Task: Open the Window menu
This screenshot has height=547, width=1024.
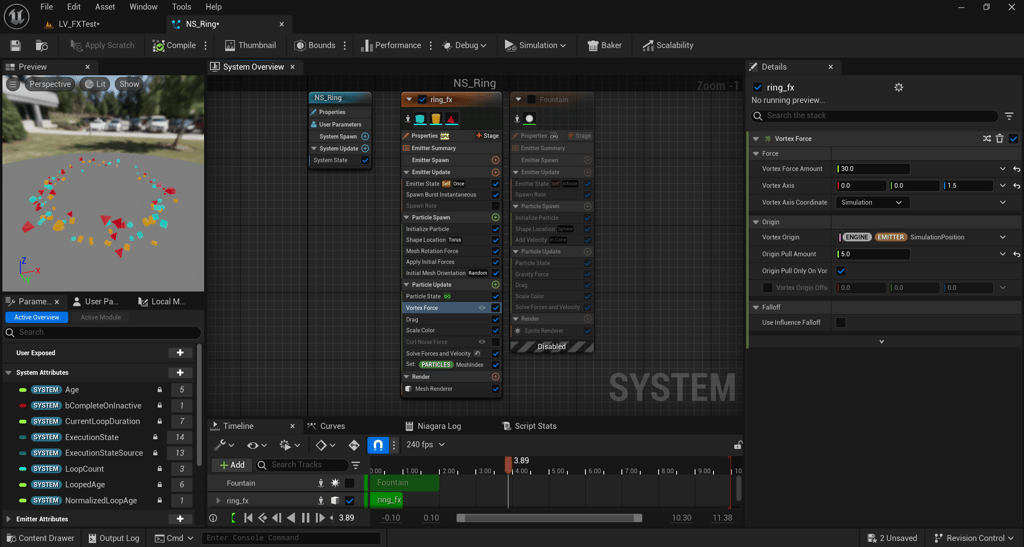Action: pos(143,7)
